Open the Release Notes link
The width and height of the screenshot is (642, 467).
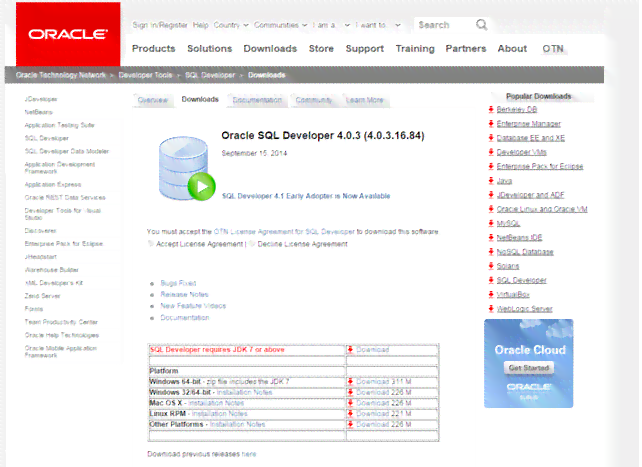click(x=184, y=294)
